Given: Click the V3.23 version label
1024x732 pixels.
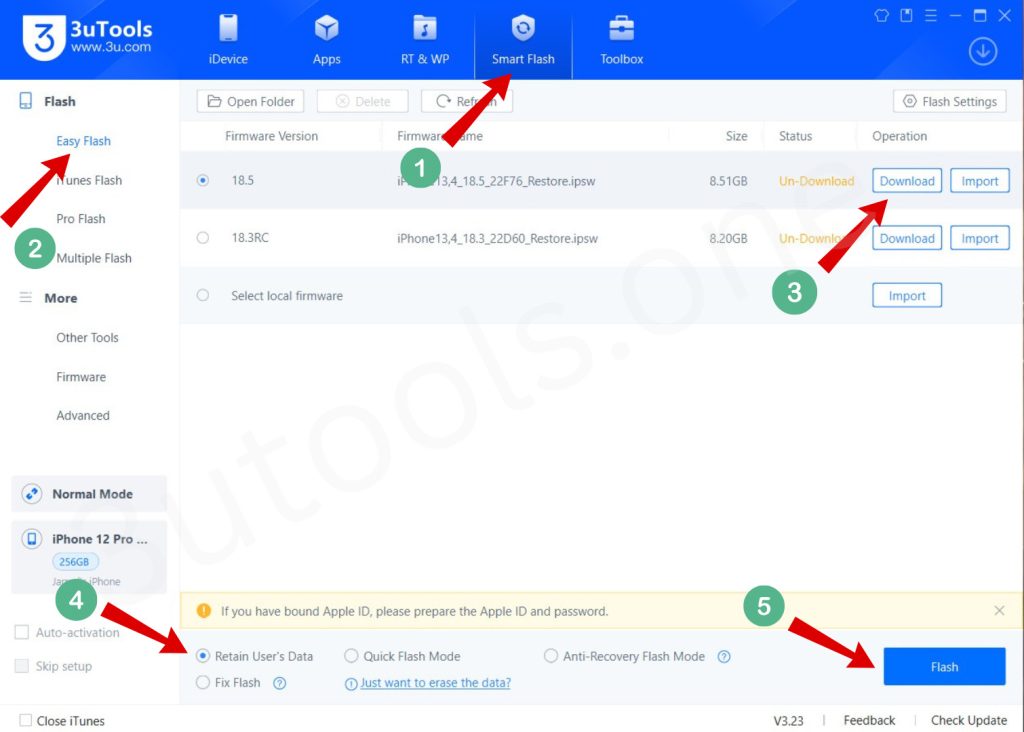Looking at the screenshot, I should click(x=788, y=721).
